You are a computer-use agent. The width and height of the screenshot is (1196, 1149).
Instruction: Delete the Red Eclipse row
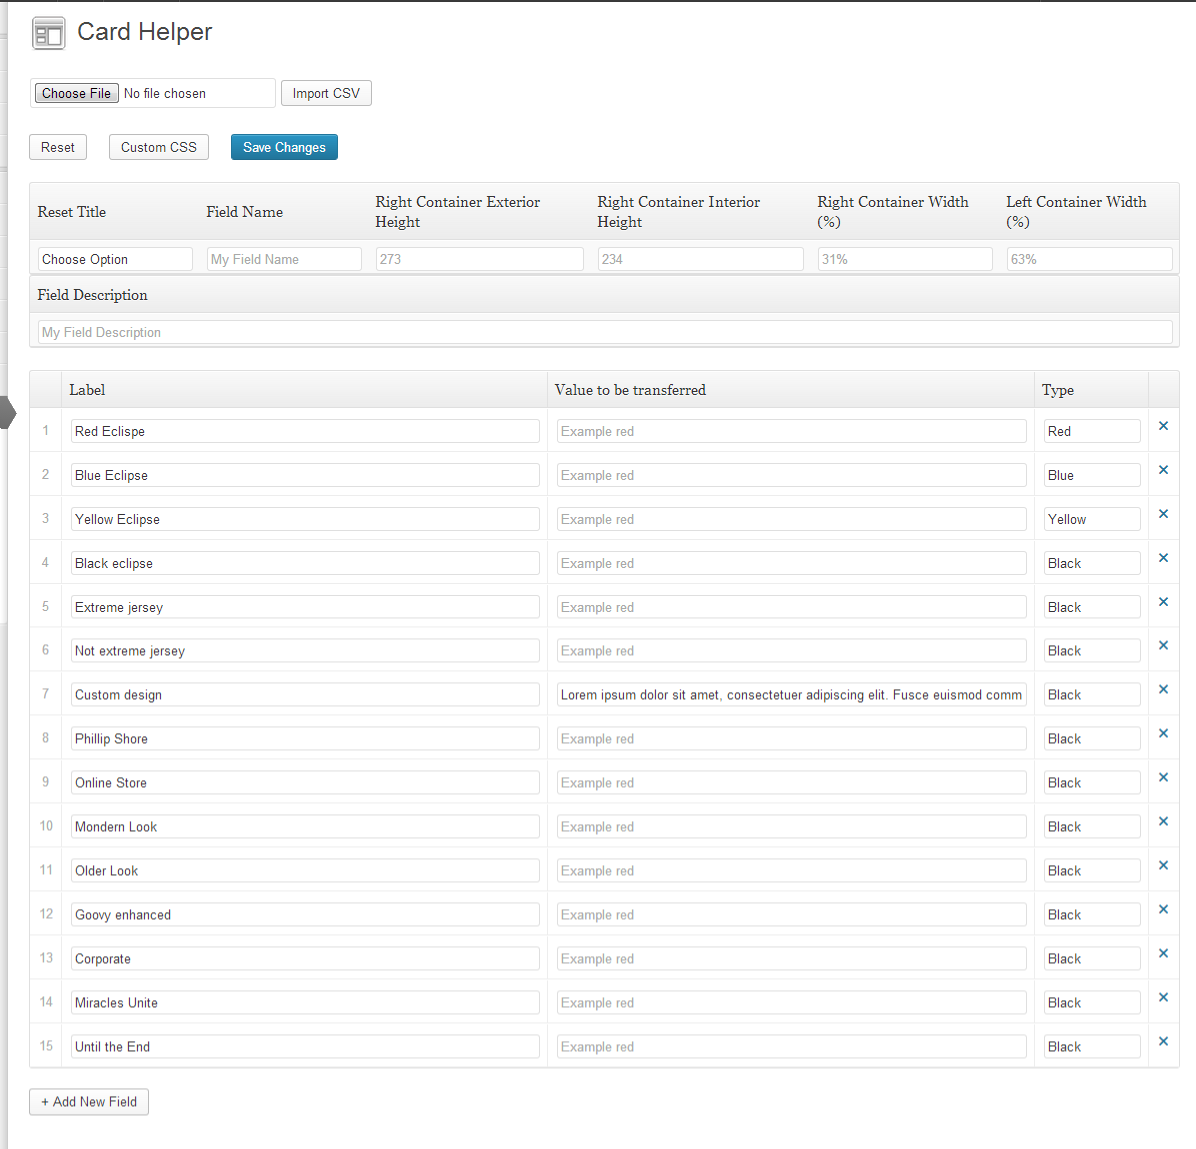[x=1163, y=426]
